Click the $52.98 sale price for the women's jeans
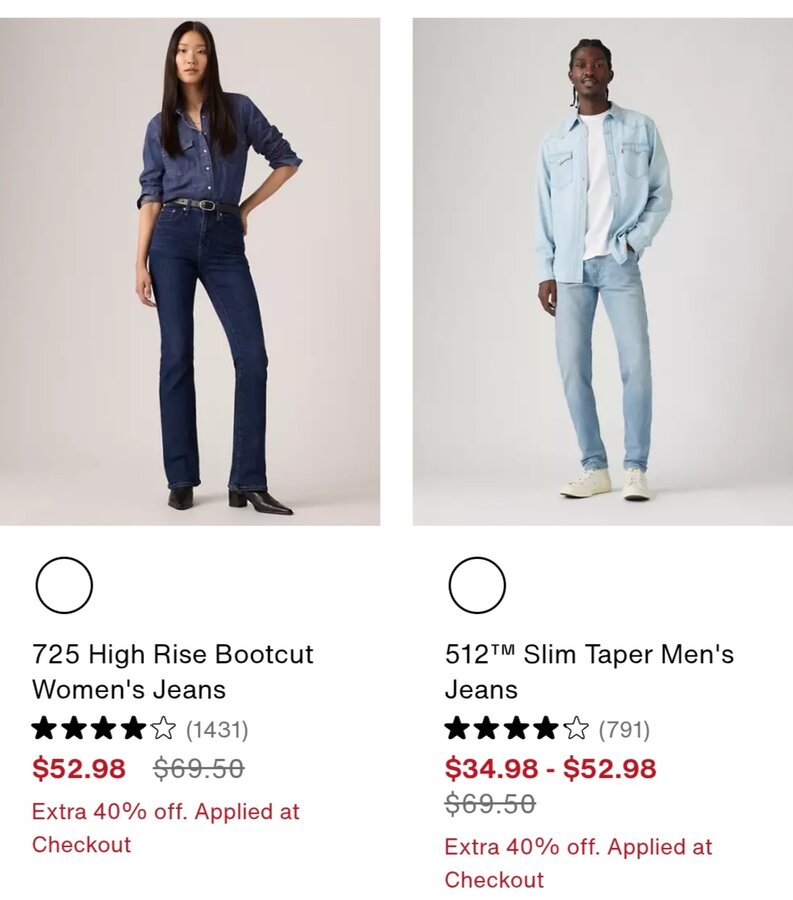Screen dimensions: 793x900 (79, 768)
